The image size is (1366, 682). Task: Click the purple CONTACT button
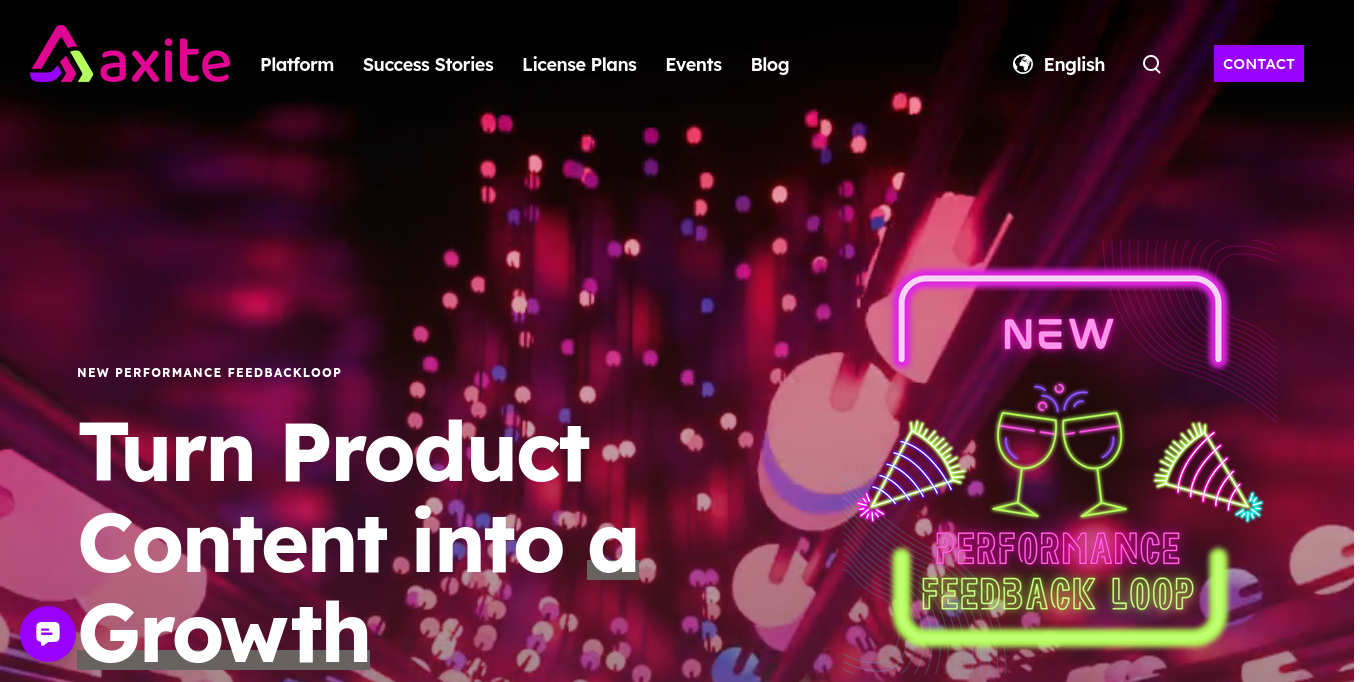tap(1259, 64)
